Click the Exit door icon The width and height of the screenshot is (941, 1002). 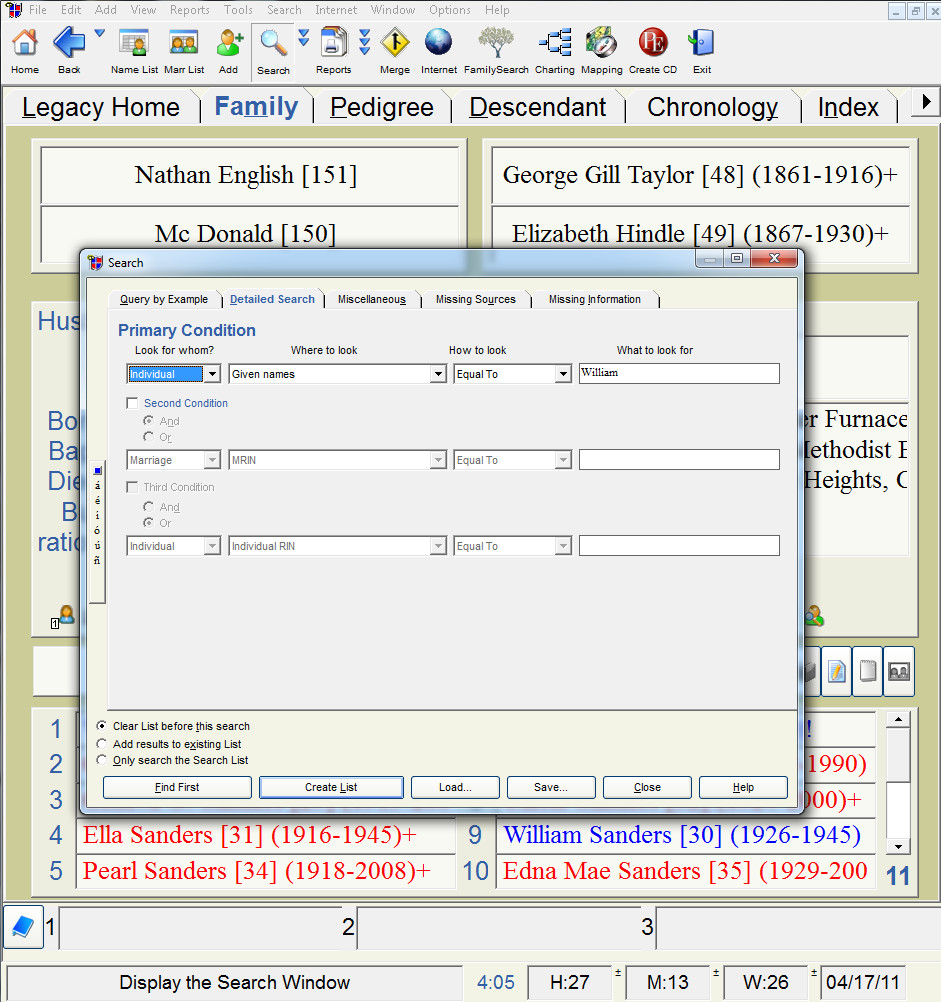[x=701, y=43]
